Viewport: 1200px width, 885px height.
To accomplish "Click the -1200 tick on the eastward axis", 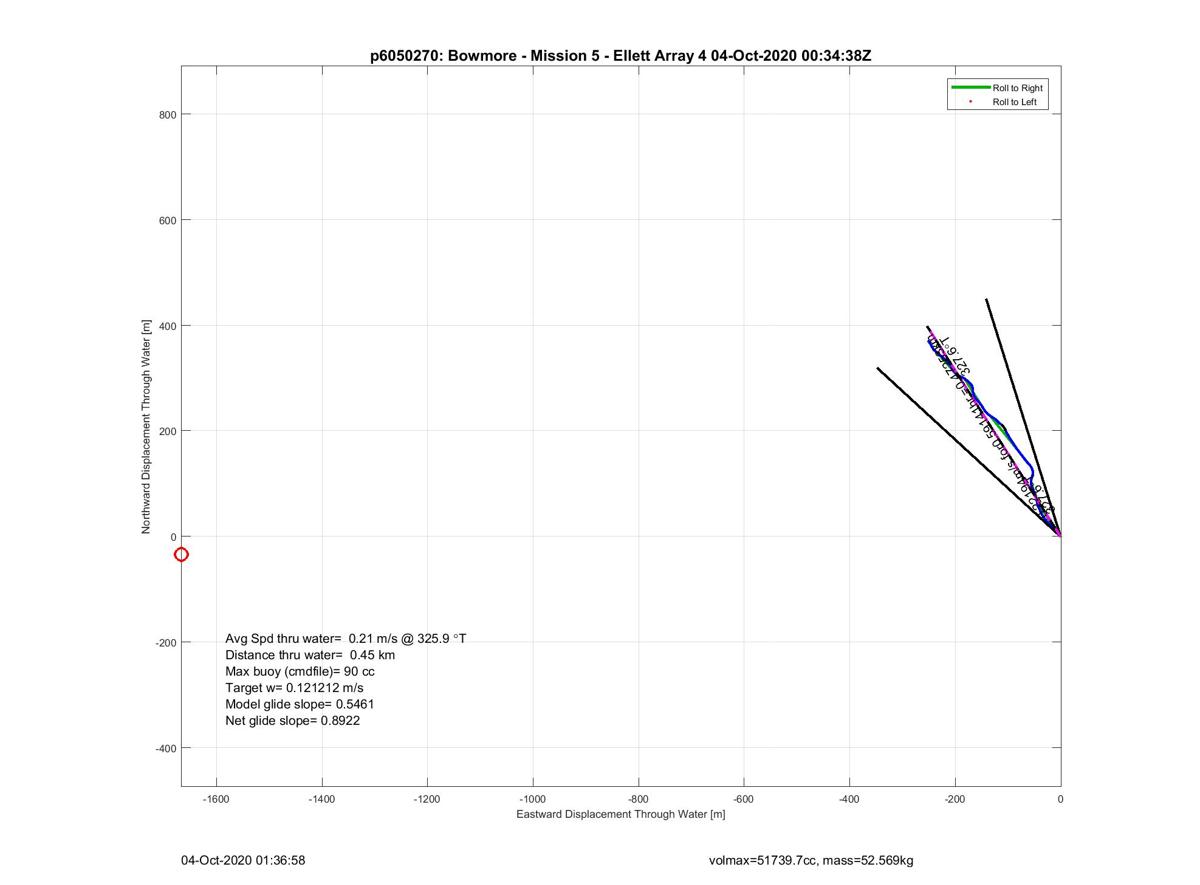I will point(427,799).
